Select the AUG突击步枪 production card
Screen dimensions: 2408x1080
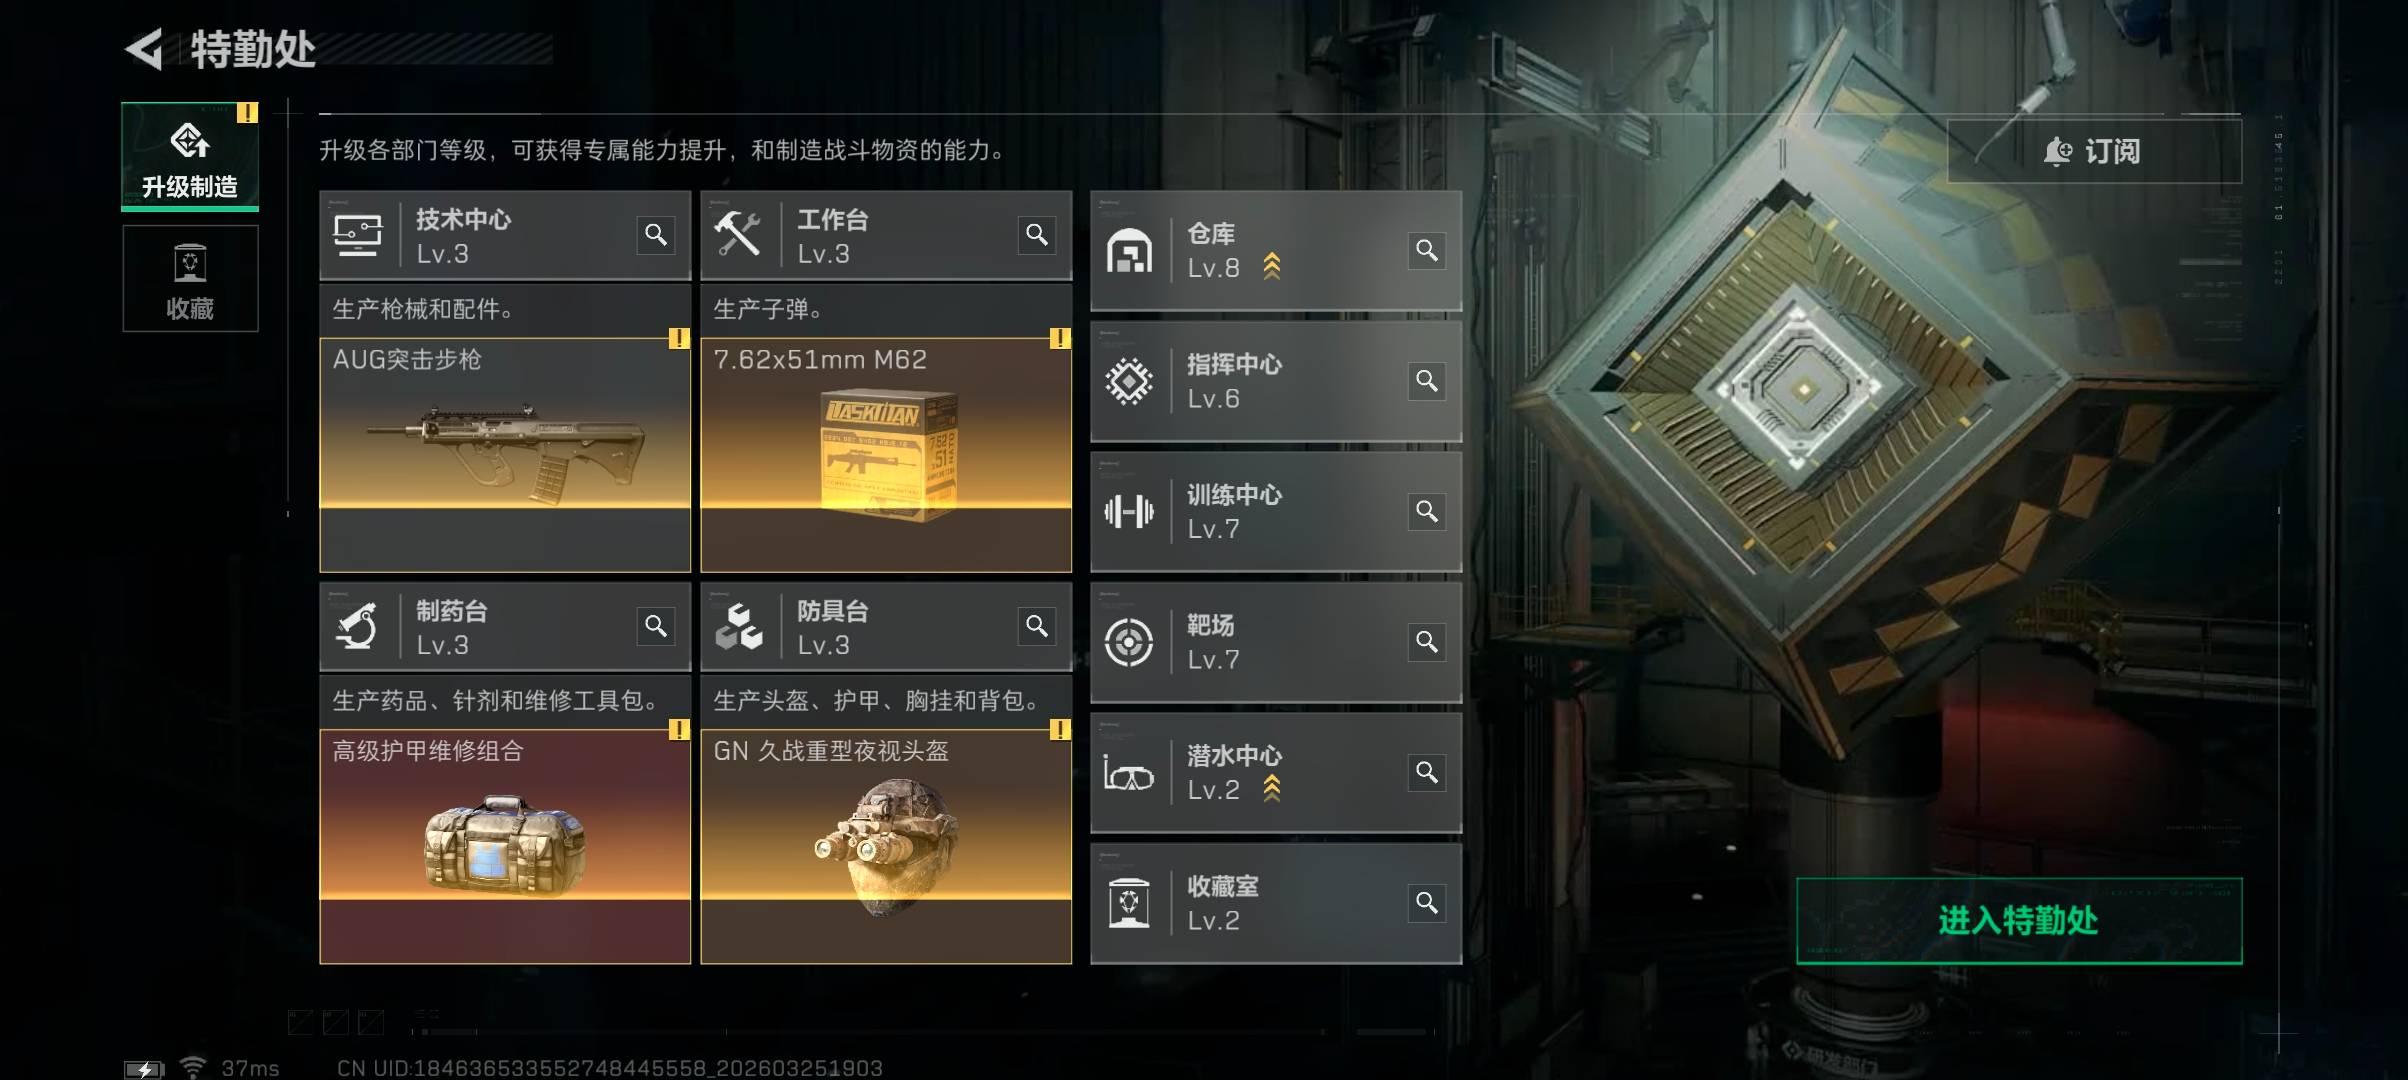pyautogui.click(x=505, y=455)
